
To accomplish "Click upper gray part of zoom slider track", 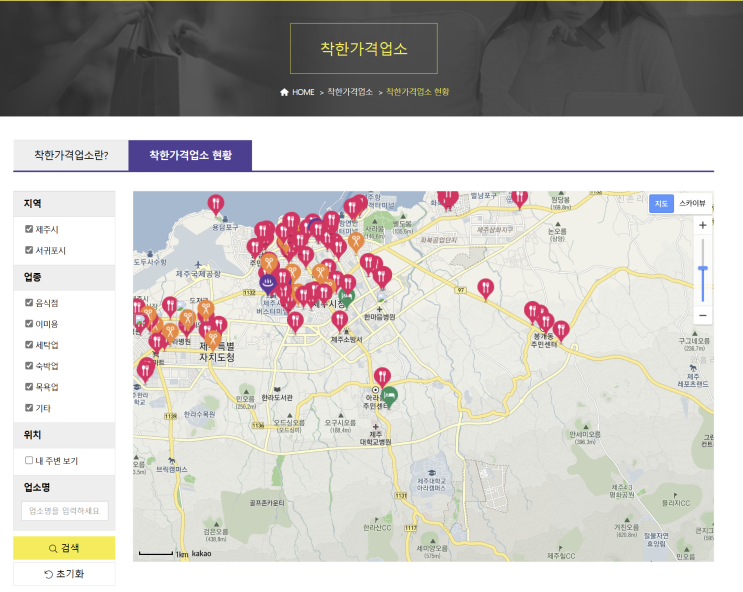I will tap(703, 253).
